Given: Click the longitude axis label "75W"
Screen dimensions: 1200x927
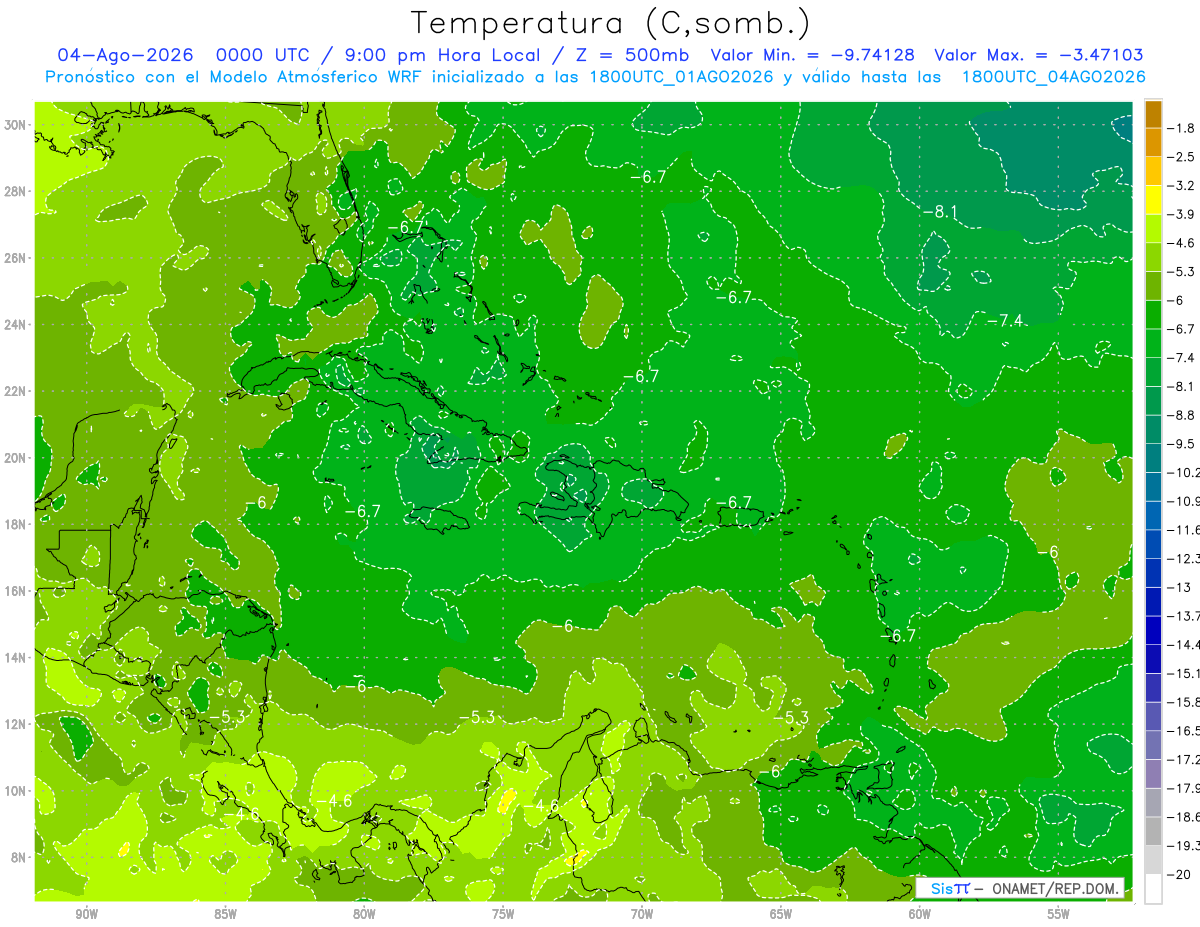Looking at the screenshot, I should tap(503, 914).
